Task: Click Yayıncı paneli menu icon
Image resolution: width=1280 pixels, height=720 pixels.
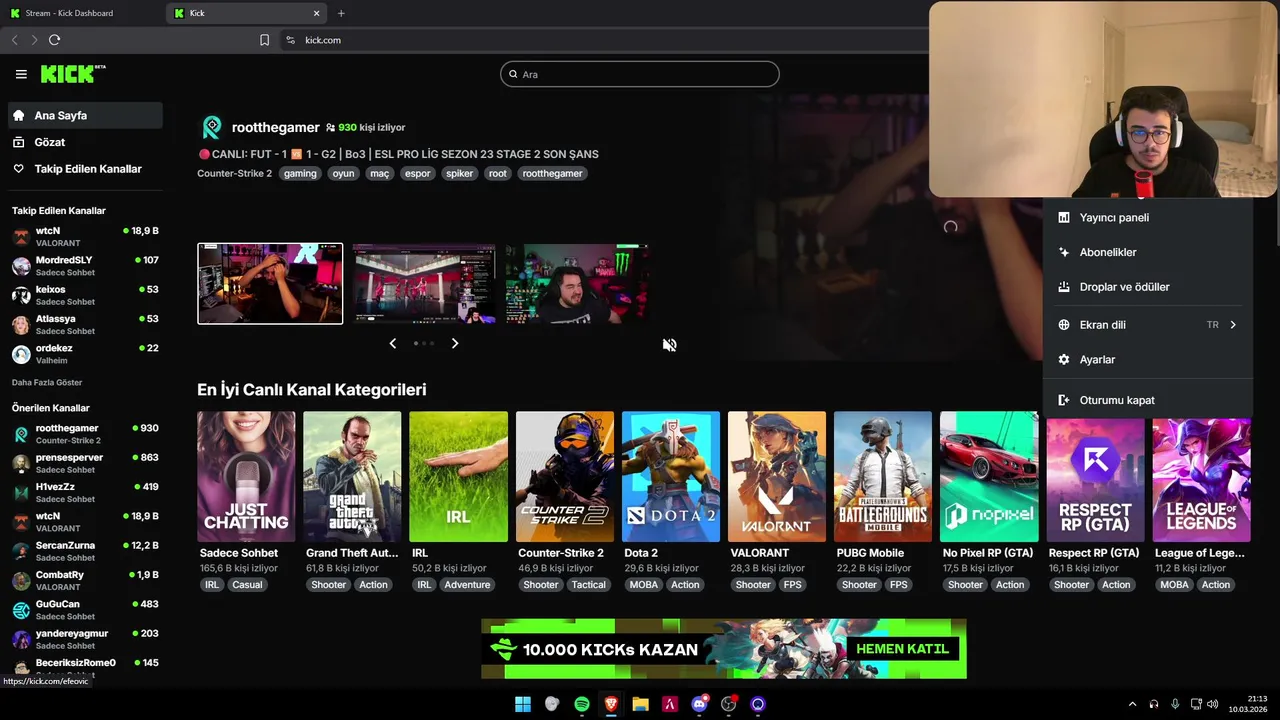Action: (1064, 217)
